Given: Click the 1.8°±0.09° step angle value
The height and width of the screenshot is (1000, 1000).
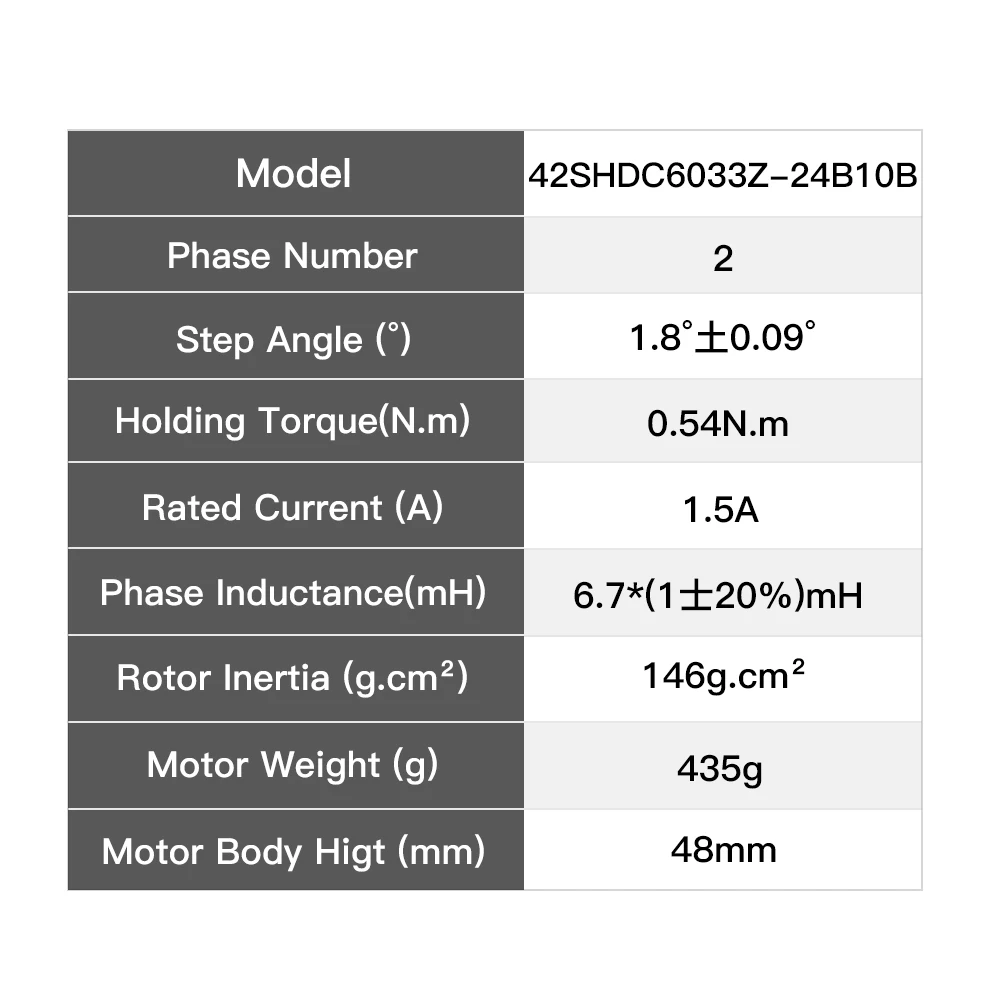Looking at the screenshot, I should point(722,337).
